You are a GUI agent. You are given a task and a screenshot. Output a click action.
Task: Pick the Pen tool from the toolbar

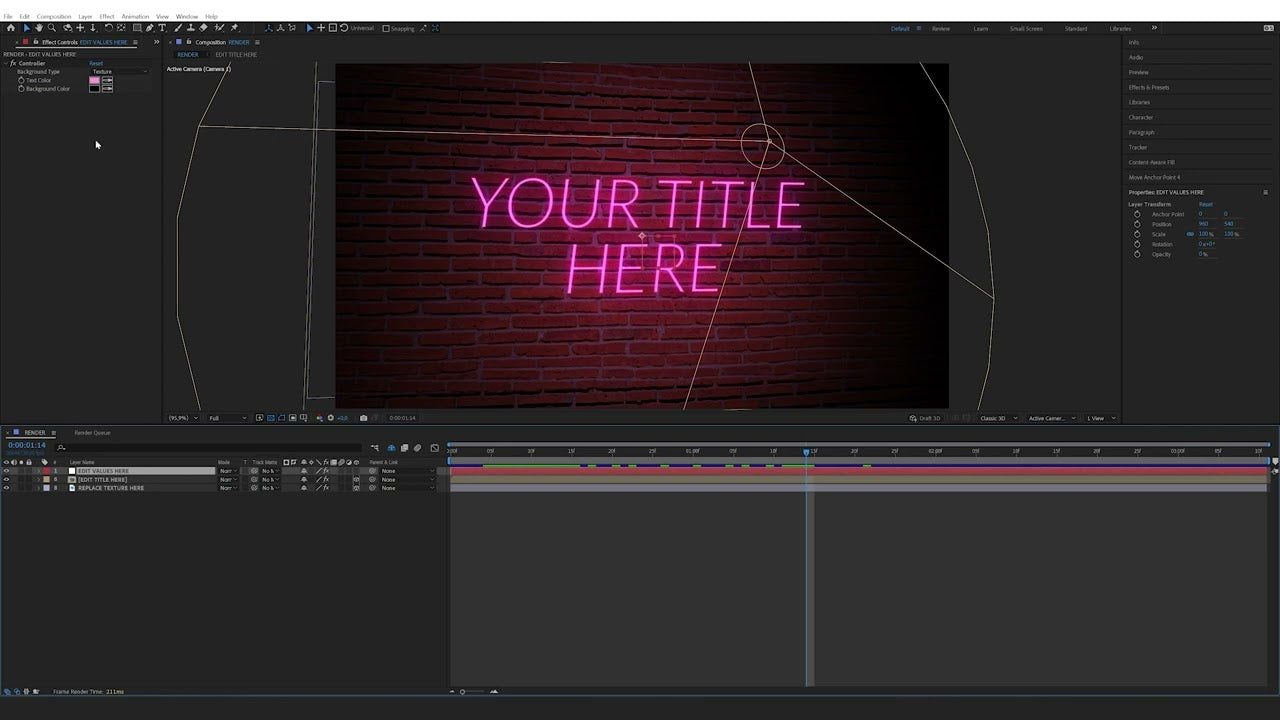click(149, 28)
